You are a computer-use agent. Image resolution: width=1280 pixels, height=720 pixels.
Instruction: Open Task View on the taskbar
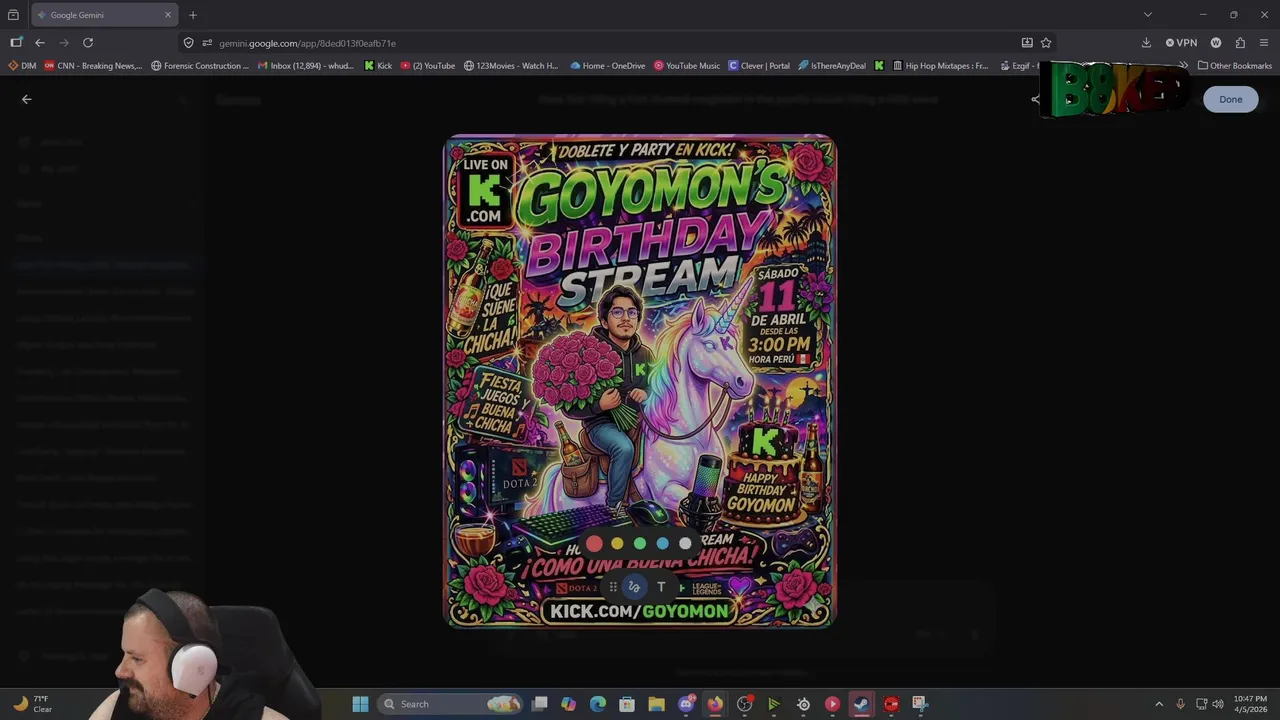click(539, 704)
